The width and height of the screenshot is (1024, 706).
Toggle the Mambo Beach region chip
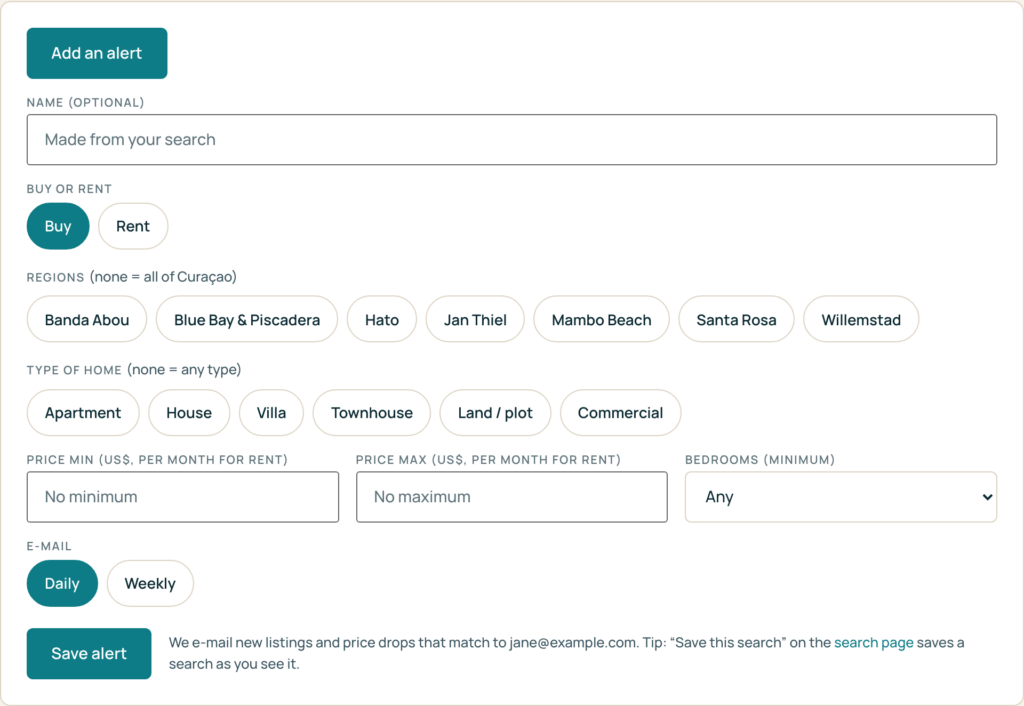(601, 319)
